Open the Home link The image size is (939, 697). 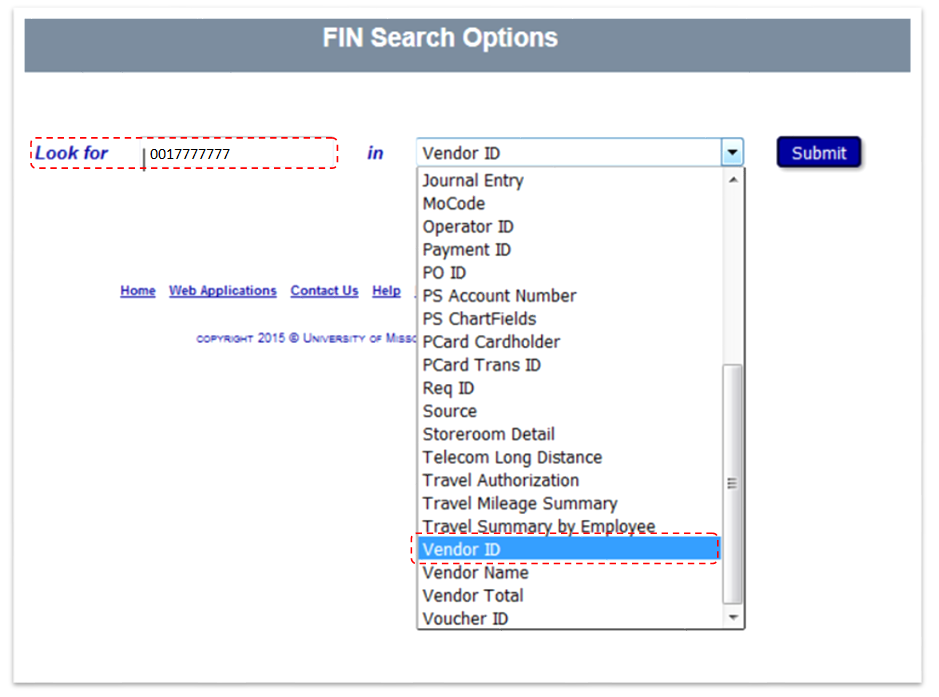[137, 291]
